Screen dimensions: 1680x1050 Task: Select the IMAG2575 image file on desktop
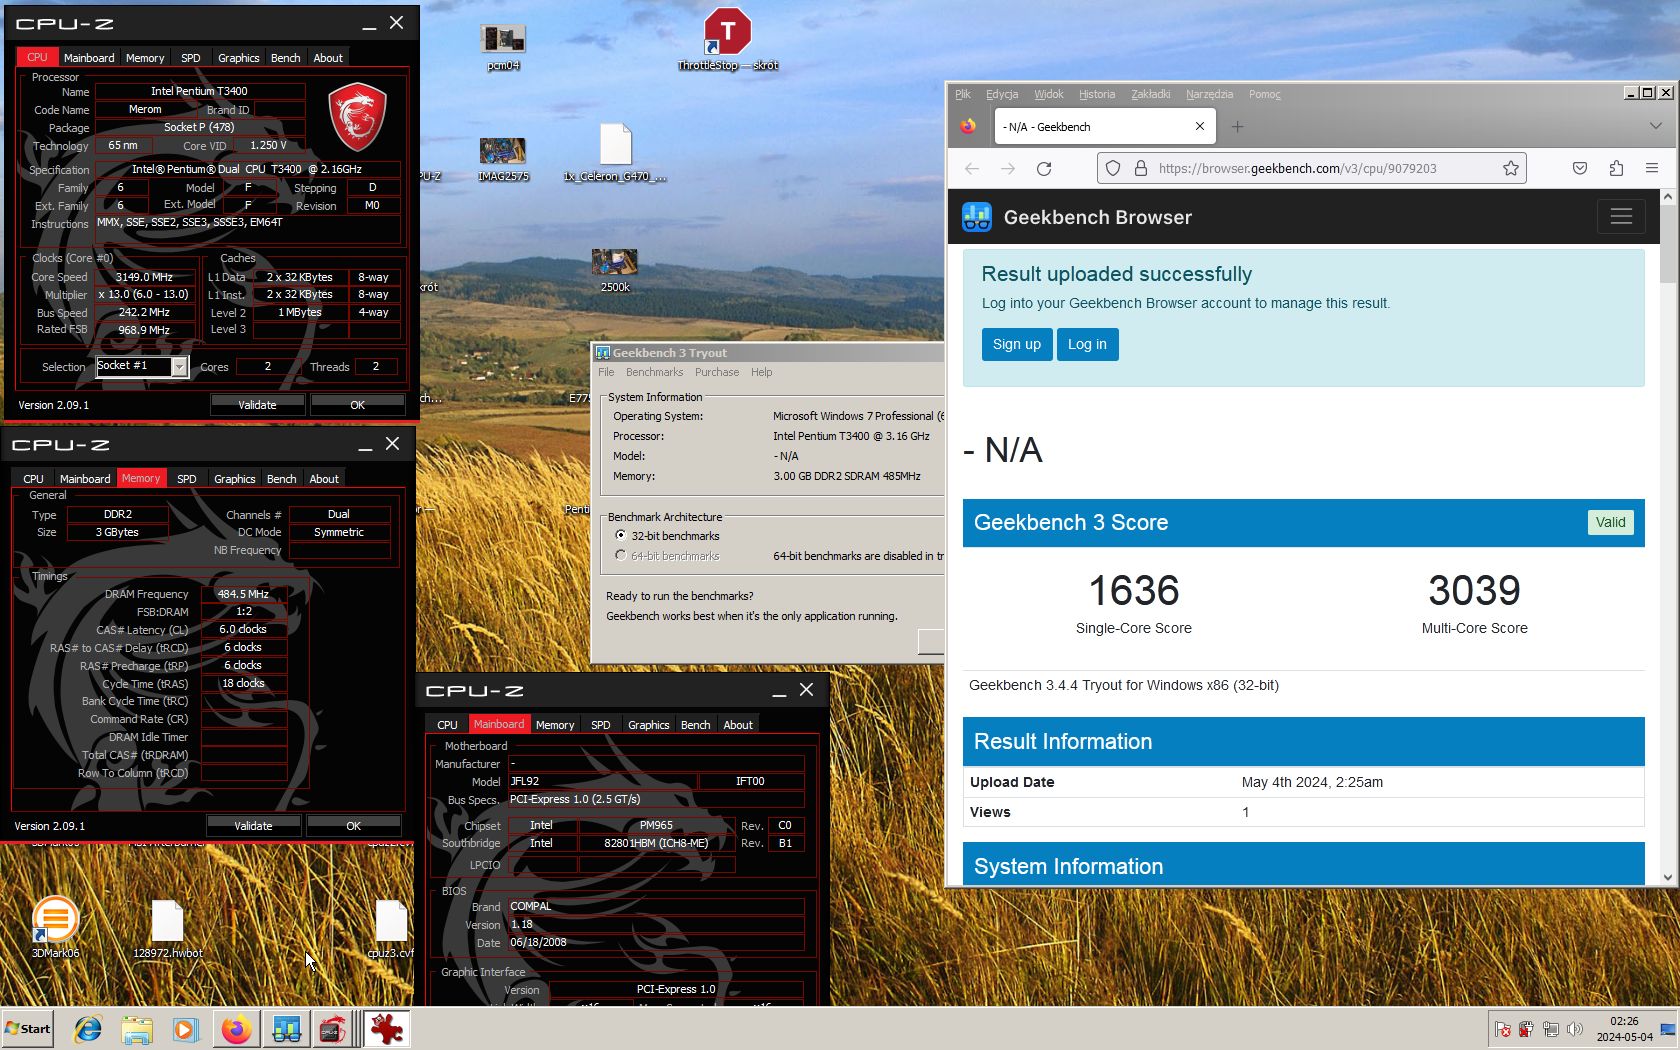pos(503,159)
